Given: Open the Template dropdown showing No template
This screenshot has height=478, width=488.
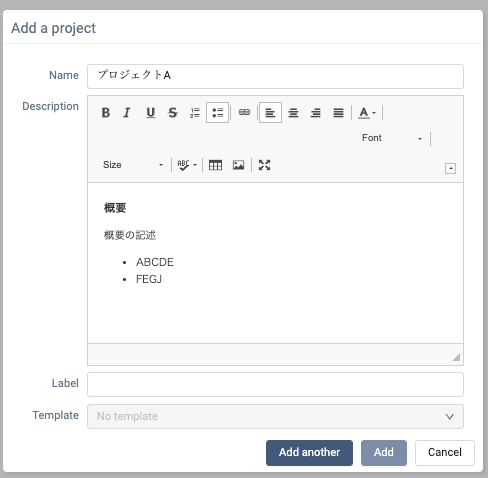Looking at the screenshot, I should click(x=275, y=416).
